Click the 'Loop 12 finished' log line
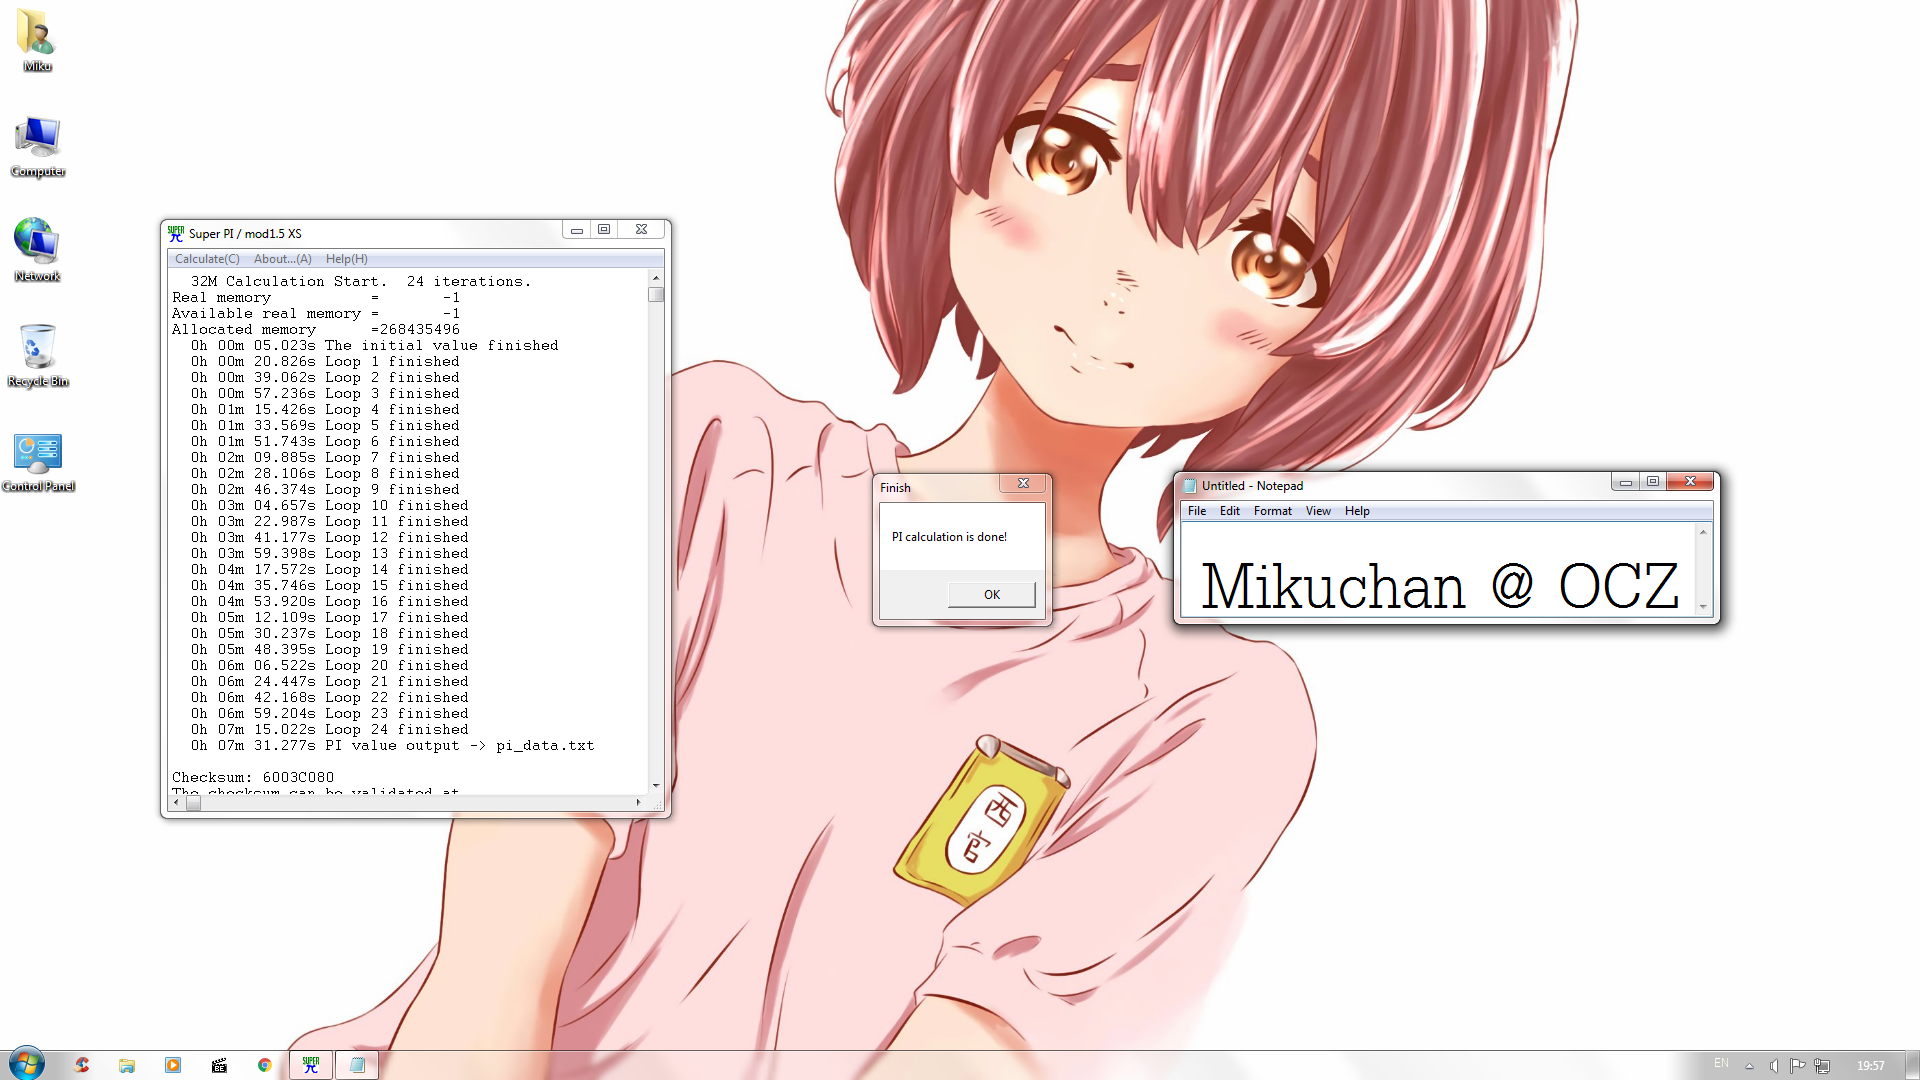1920x1080 pixels. click(x=330, y=537)
